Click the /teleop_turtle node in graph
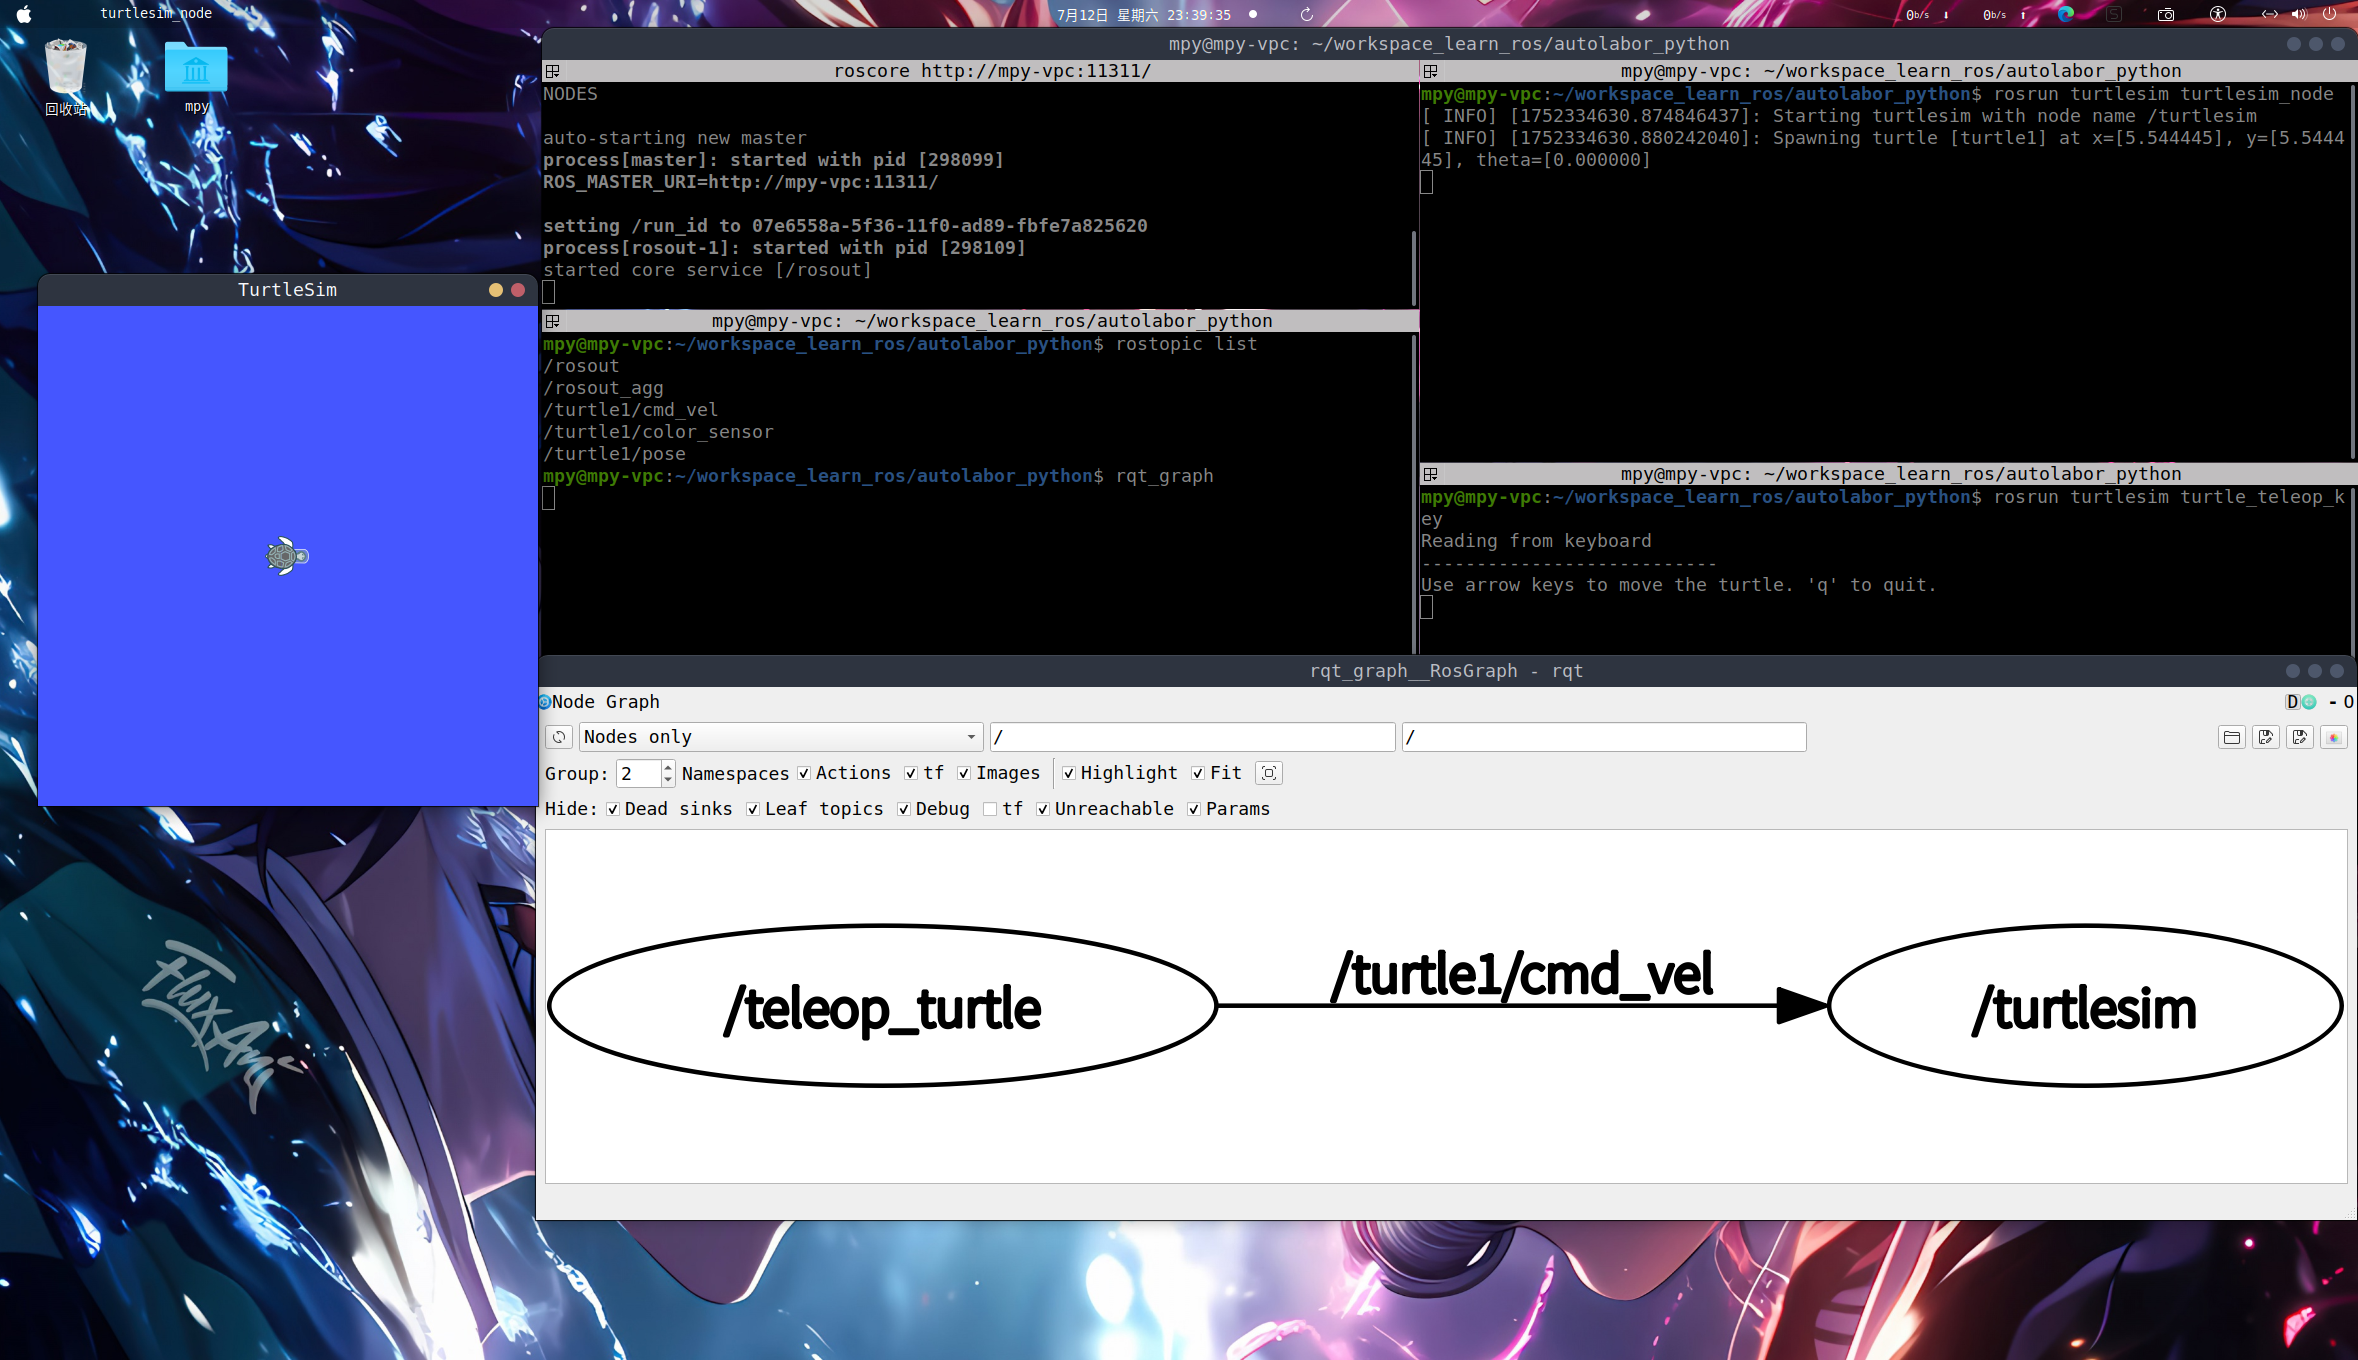The image size is (2358, 1360). point(882,1006)
